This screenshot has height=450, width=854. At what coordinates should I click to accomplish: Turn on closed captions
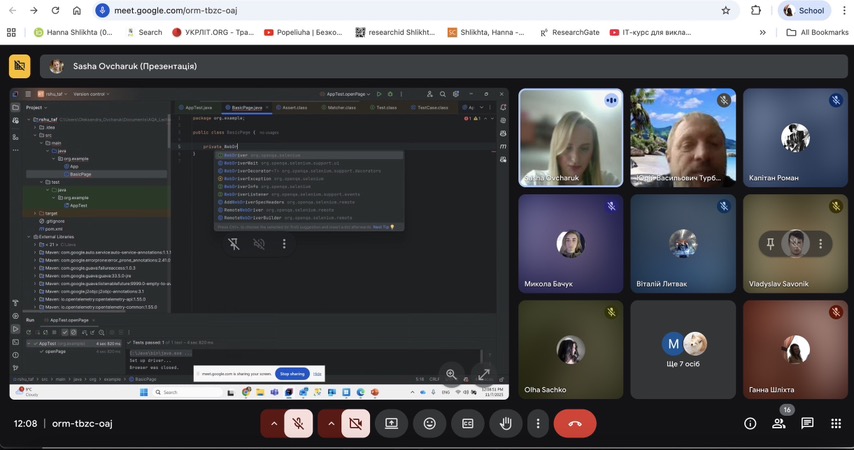pyautogui.click(x=468, y=423)
